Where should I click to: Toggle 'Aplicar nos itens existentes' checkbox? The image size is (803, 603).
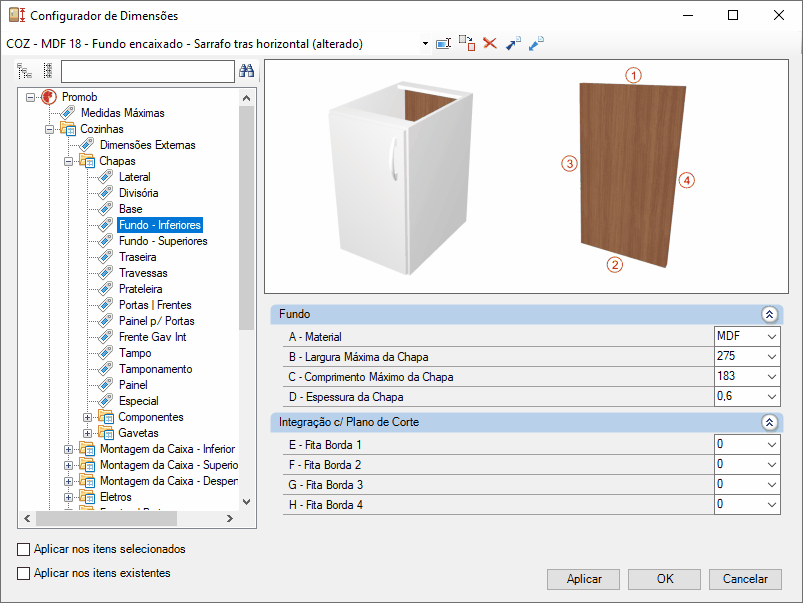[24, 573]
